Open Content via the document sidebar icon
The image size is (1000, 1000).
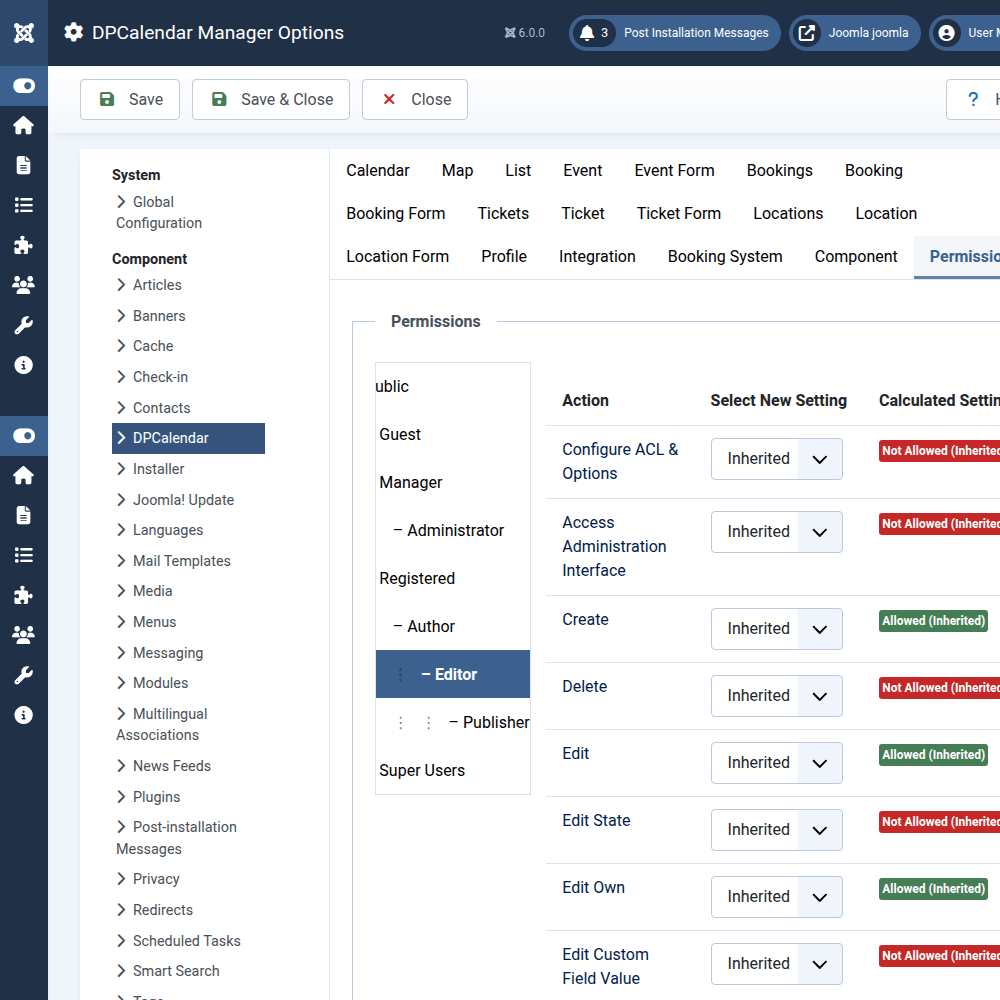pyautogui.click(x=24, y=165)
